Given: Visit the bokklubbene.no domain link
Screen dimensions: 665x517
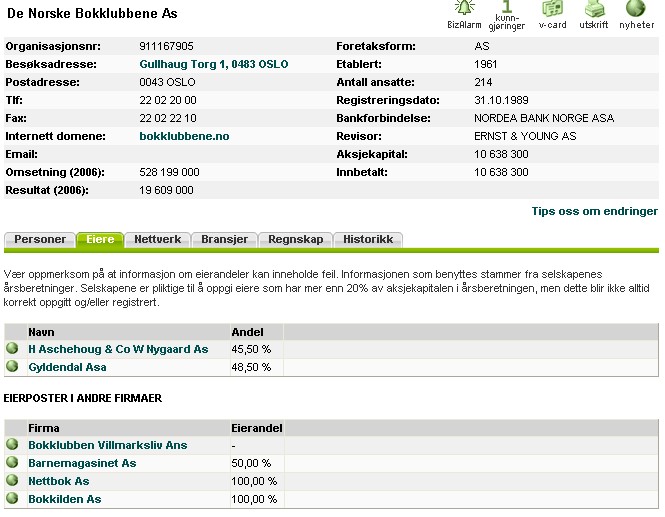Looking at the screenshot, I should [184, 136].
